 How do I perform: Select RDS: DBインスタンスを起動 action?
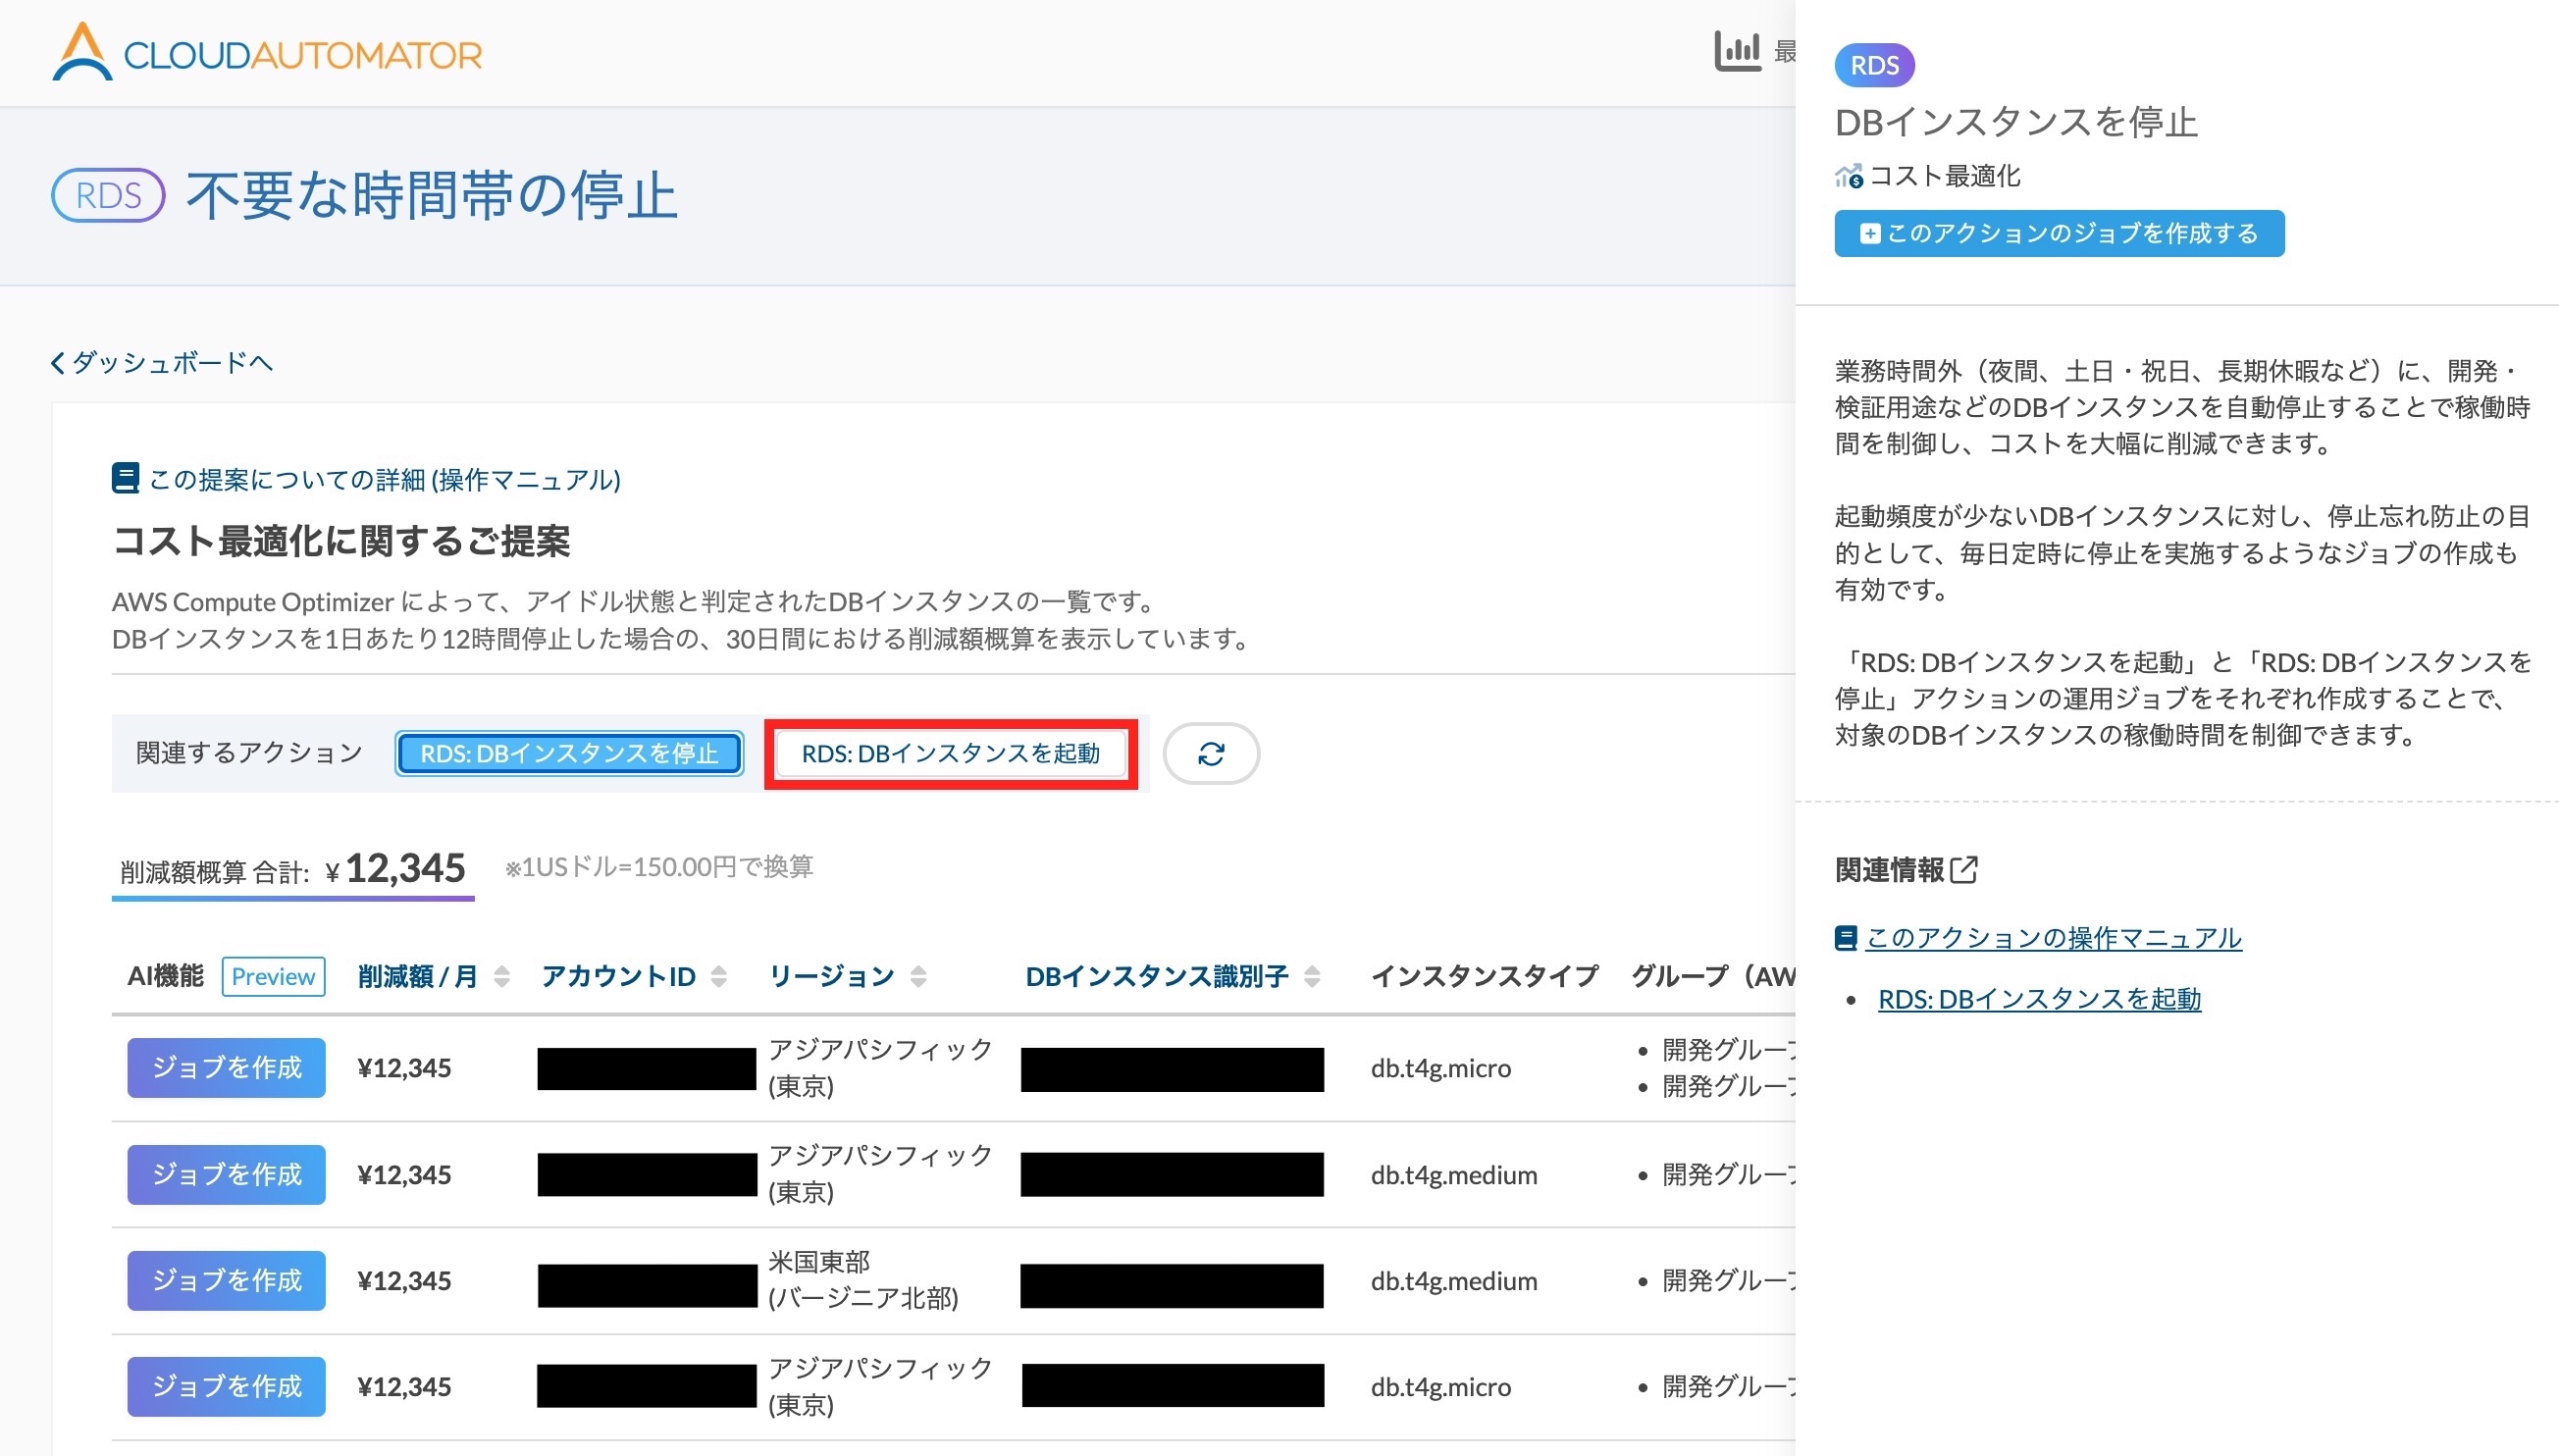950,753
